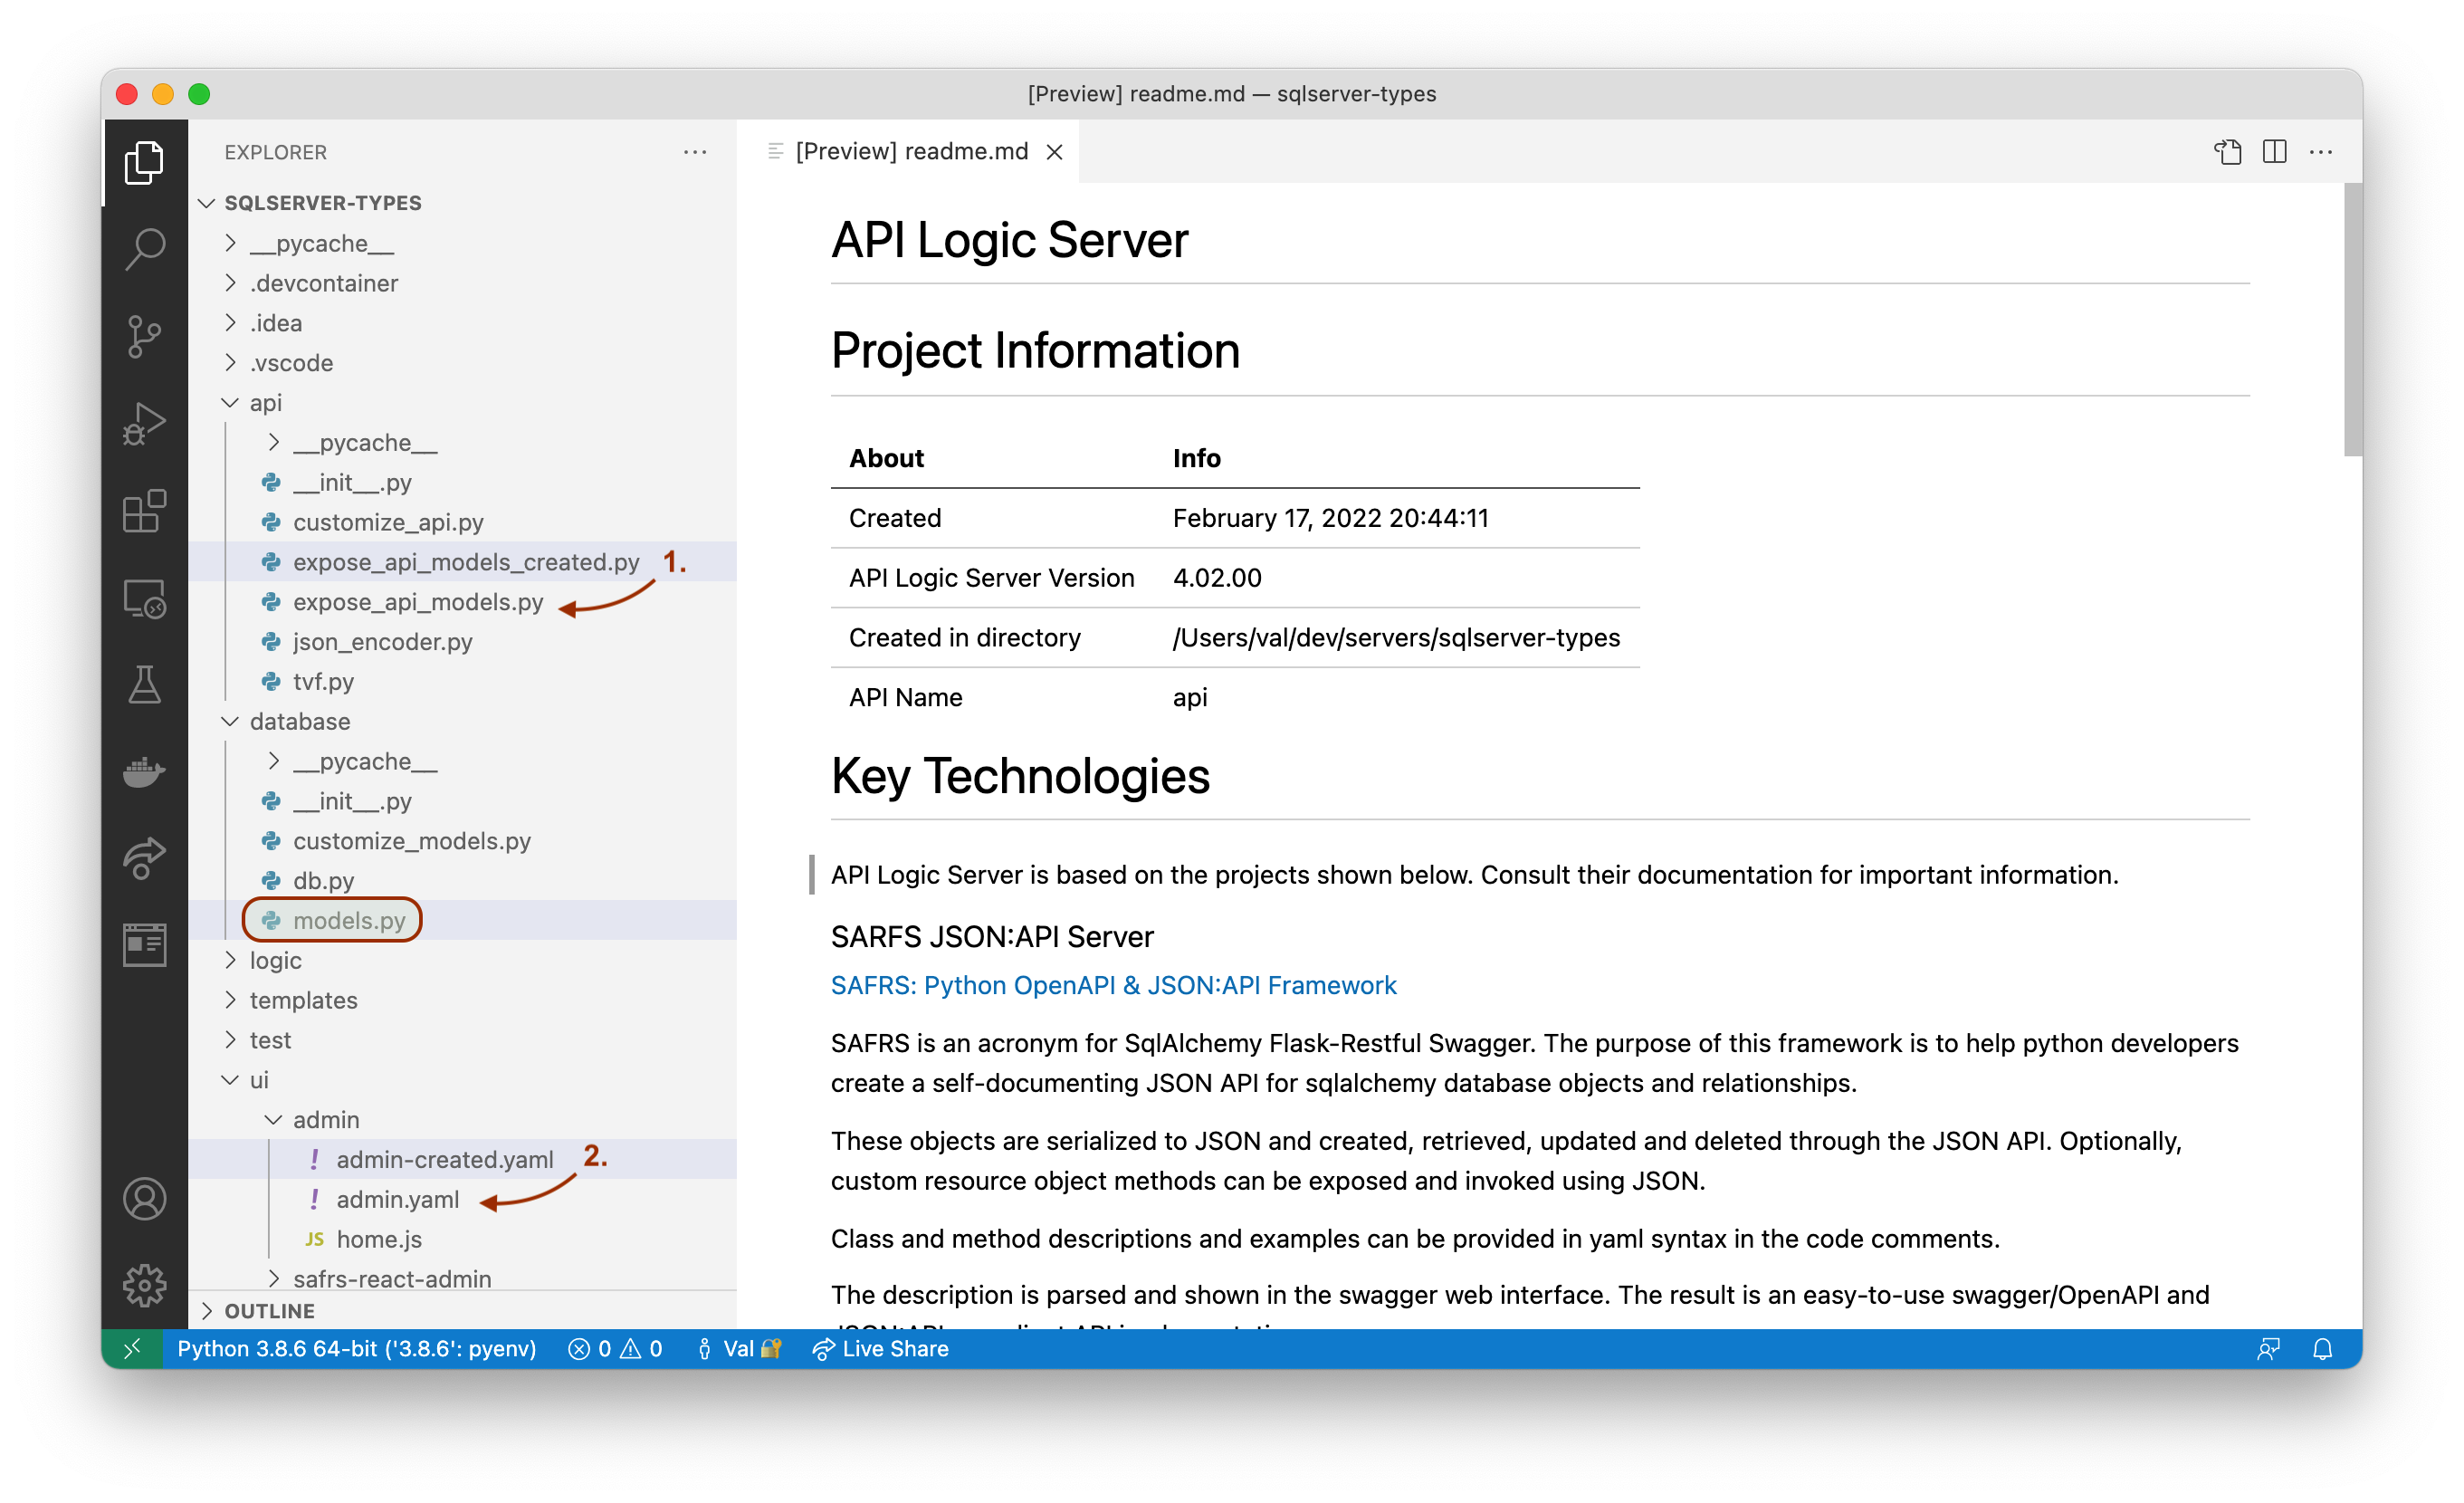
Task: Expand the .idea folder
Action: point(462,323)
